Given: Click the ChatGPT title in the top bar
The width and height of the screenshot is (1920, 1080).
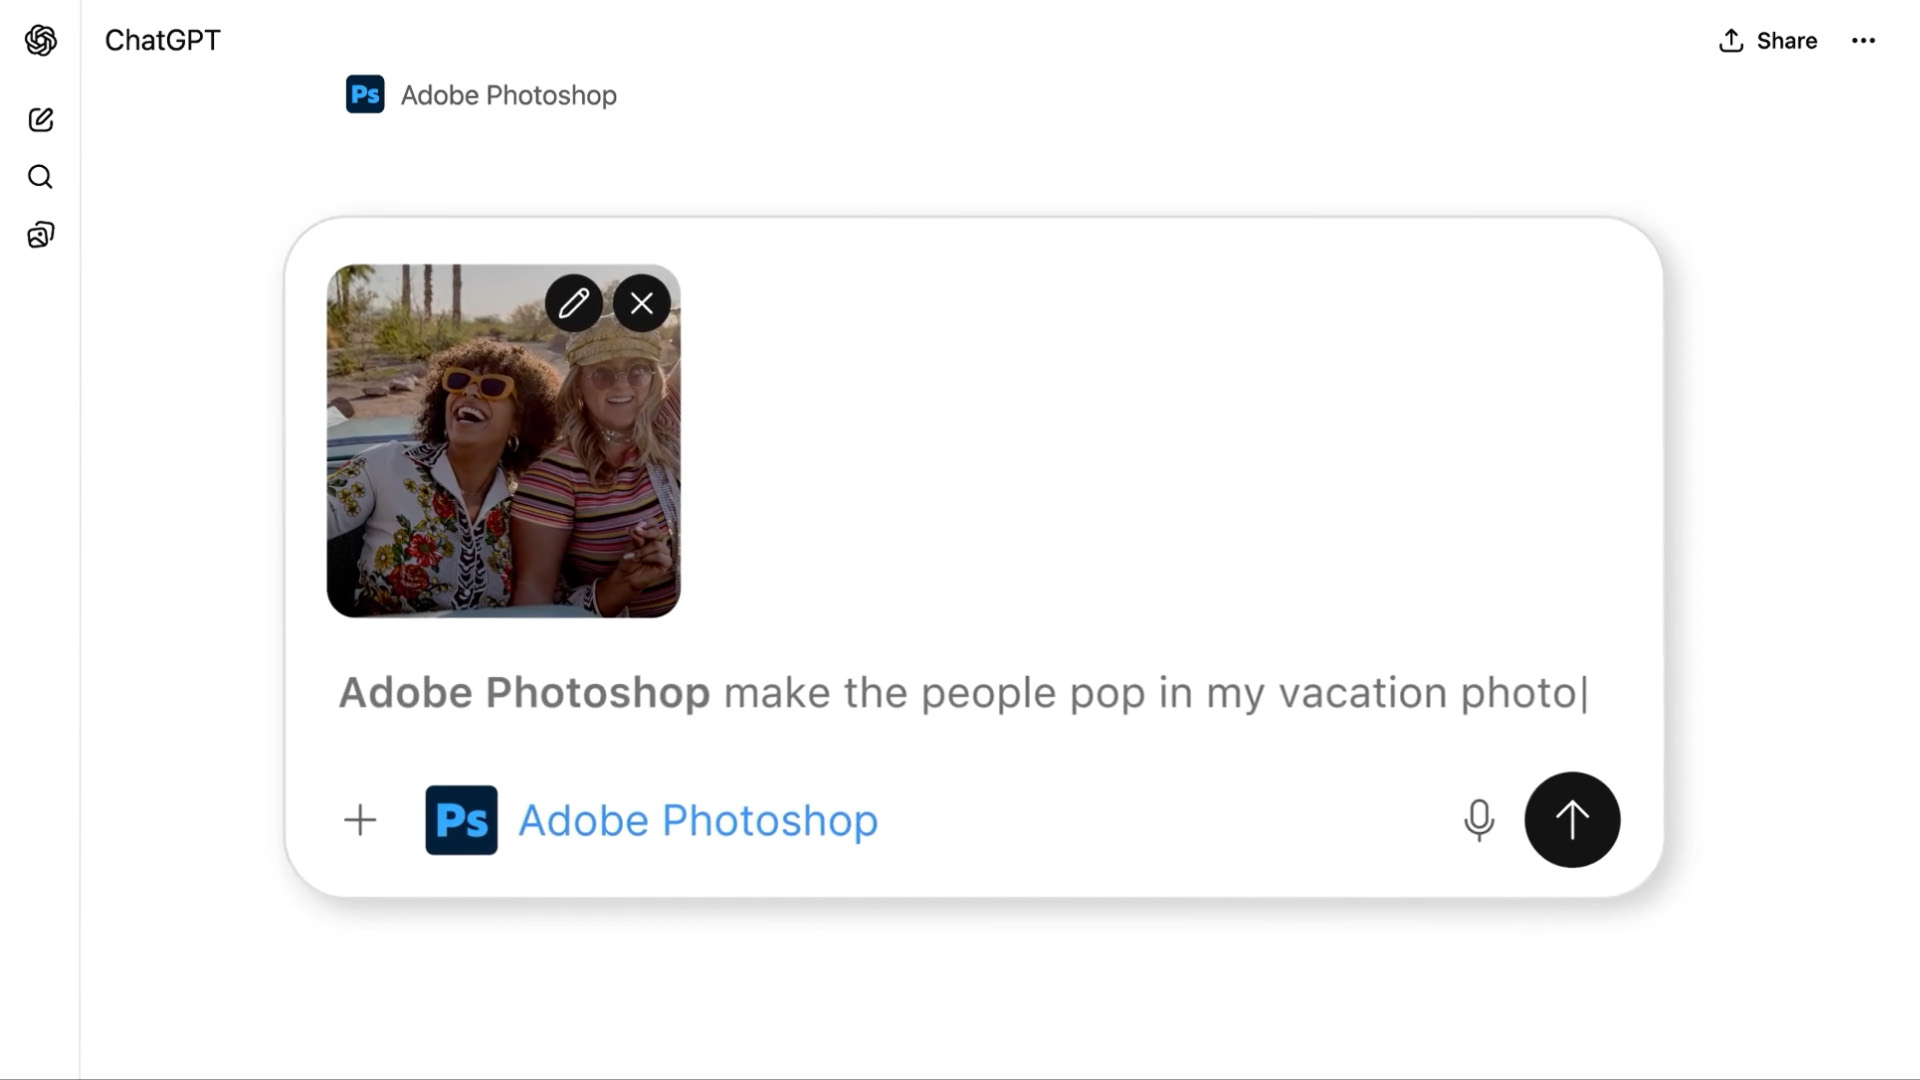Looking at the screenshot, I should (x=162, y=40).
